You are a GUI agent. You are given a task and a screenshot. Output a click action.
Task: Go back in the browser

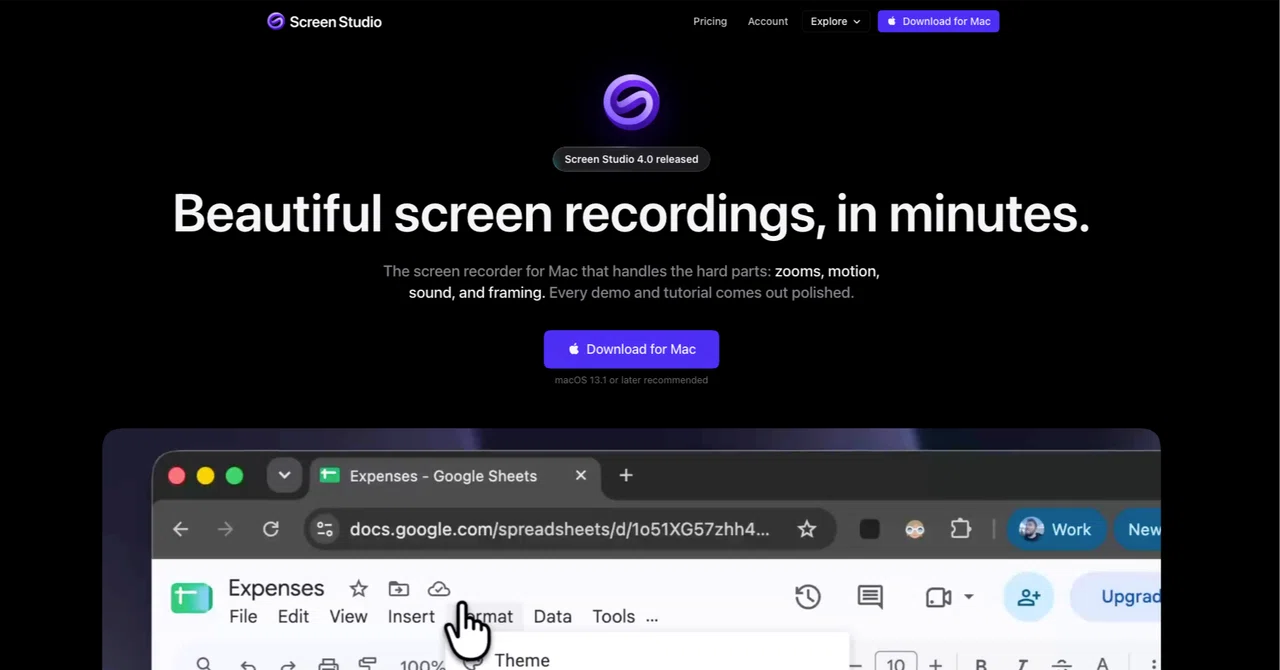(181, 529)
